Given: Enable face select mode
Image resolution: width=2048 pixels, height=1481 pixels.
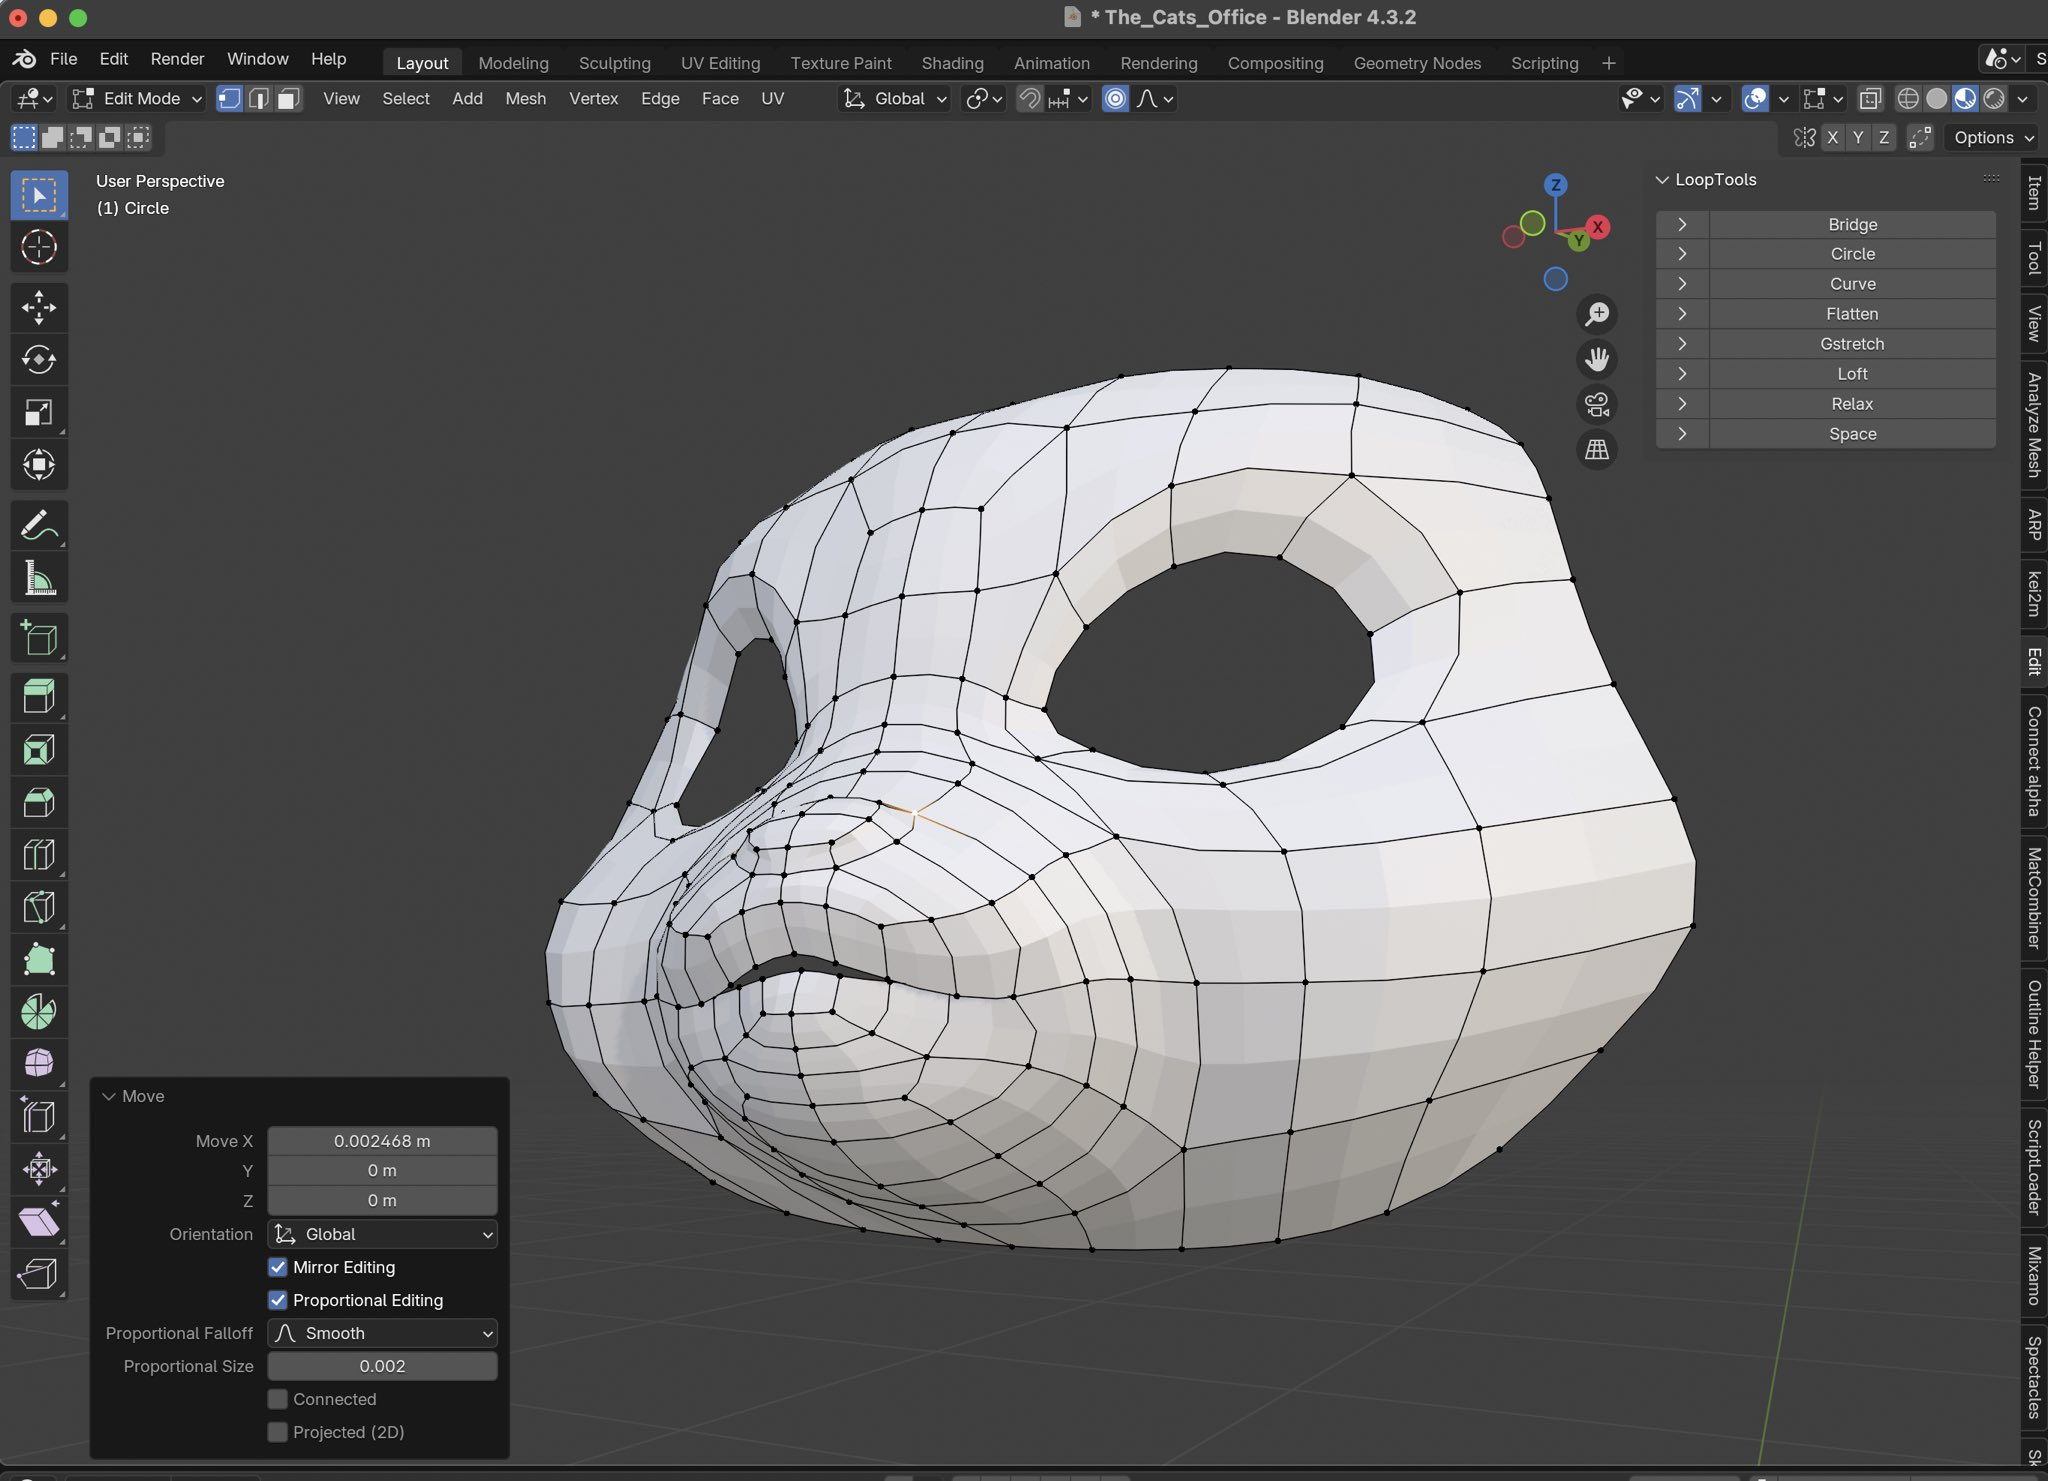Looking at the screenshot, I should tap(289, 98).
